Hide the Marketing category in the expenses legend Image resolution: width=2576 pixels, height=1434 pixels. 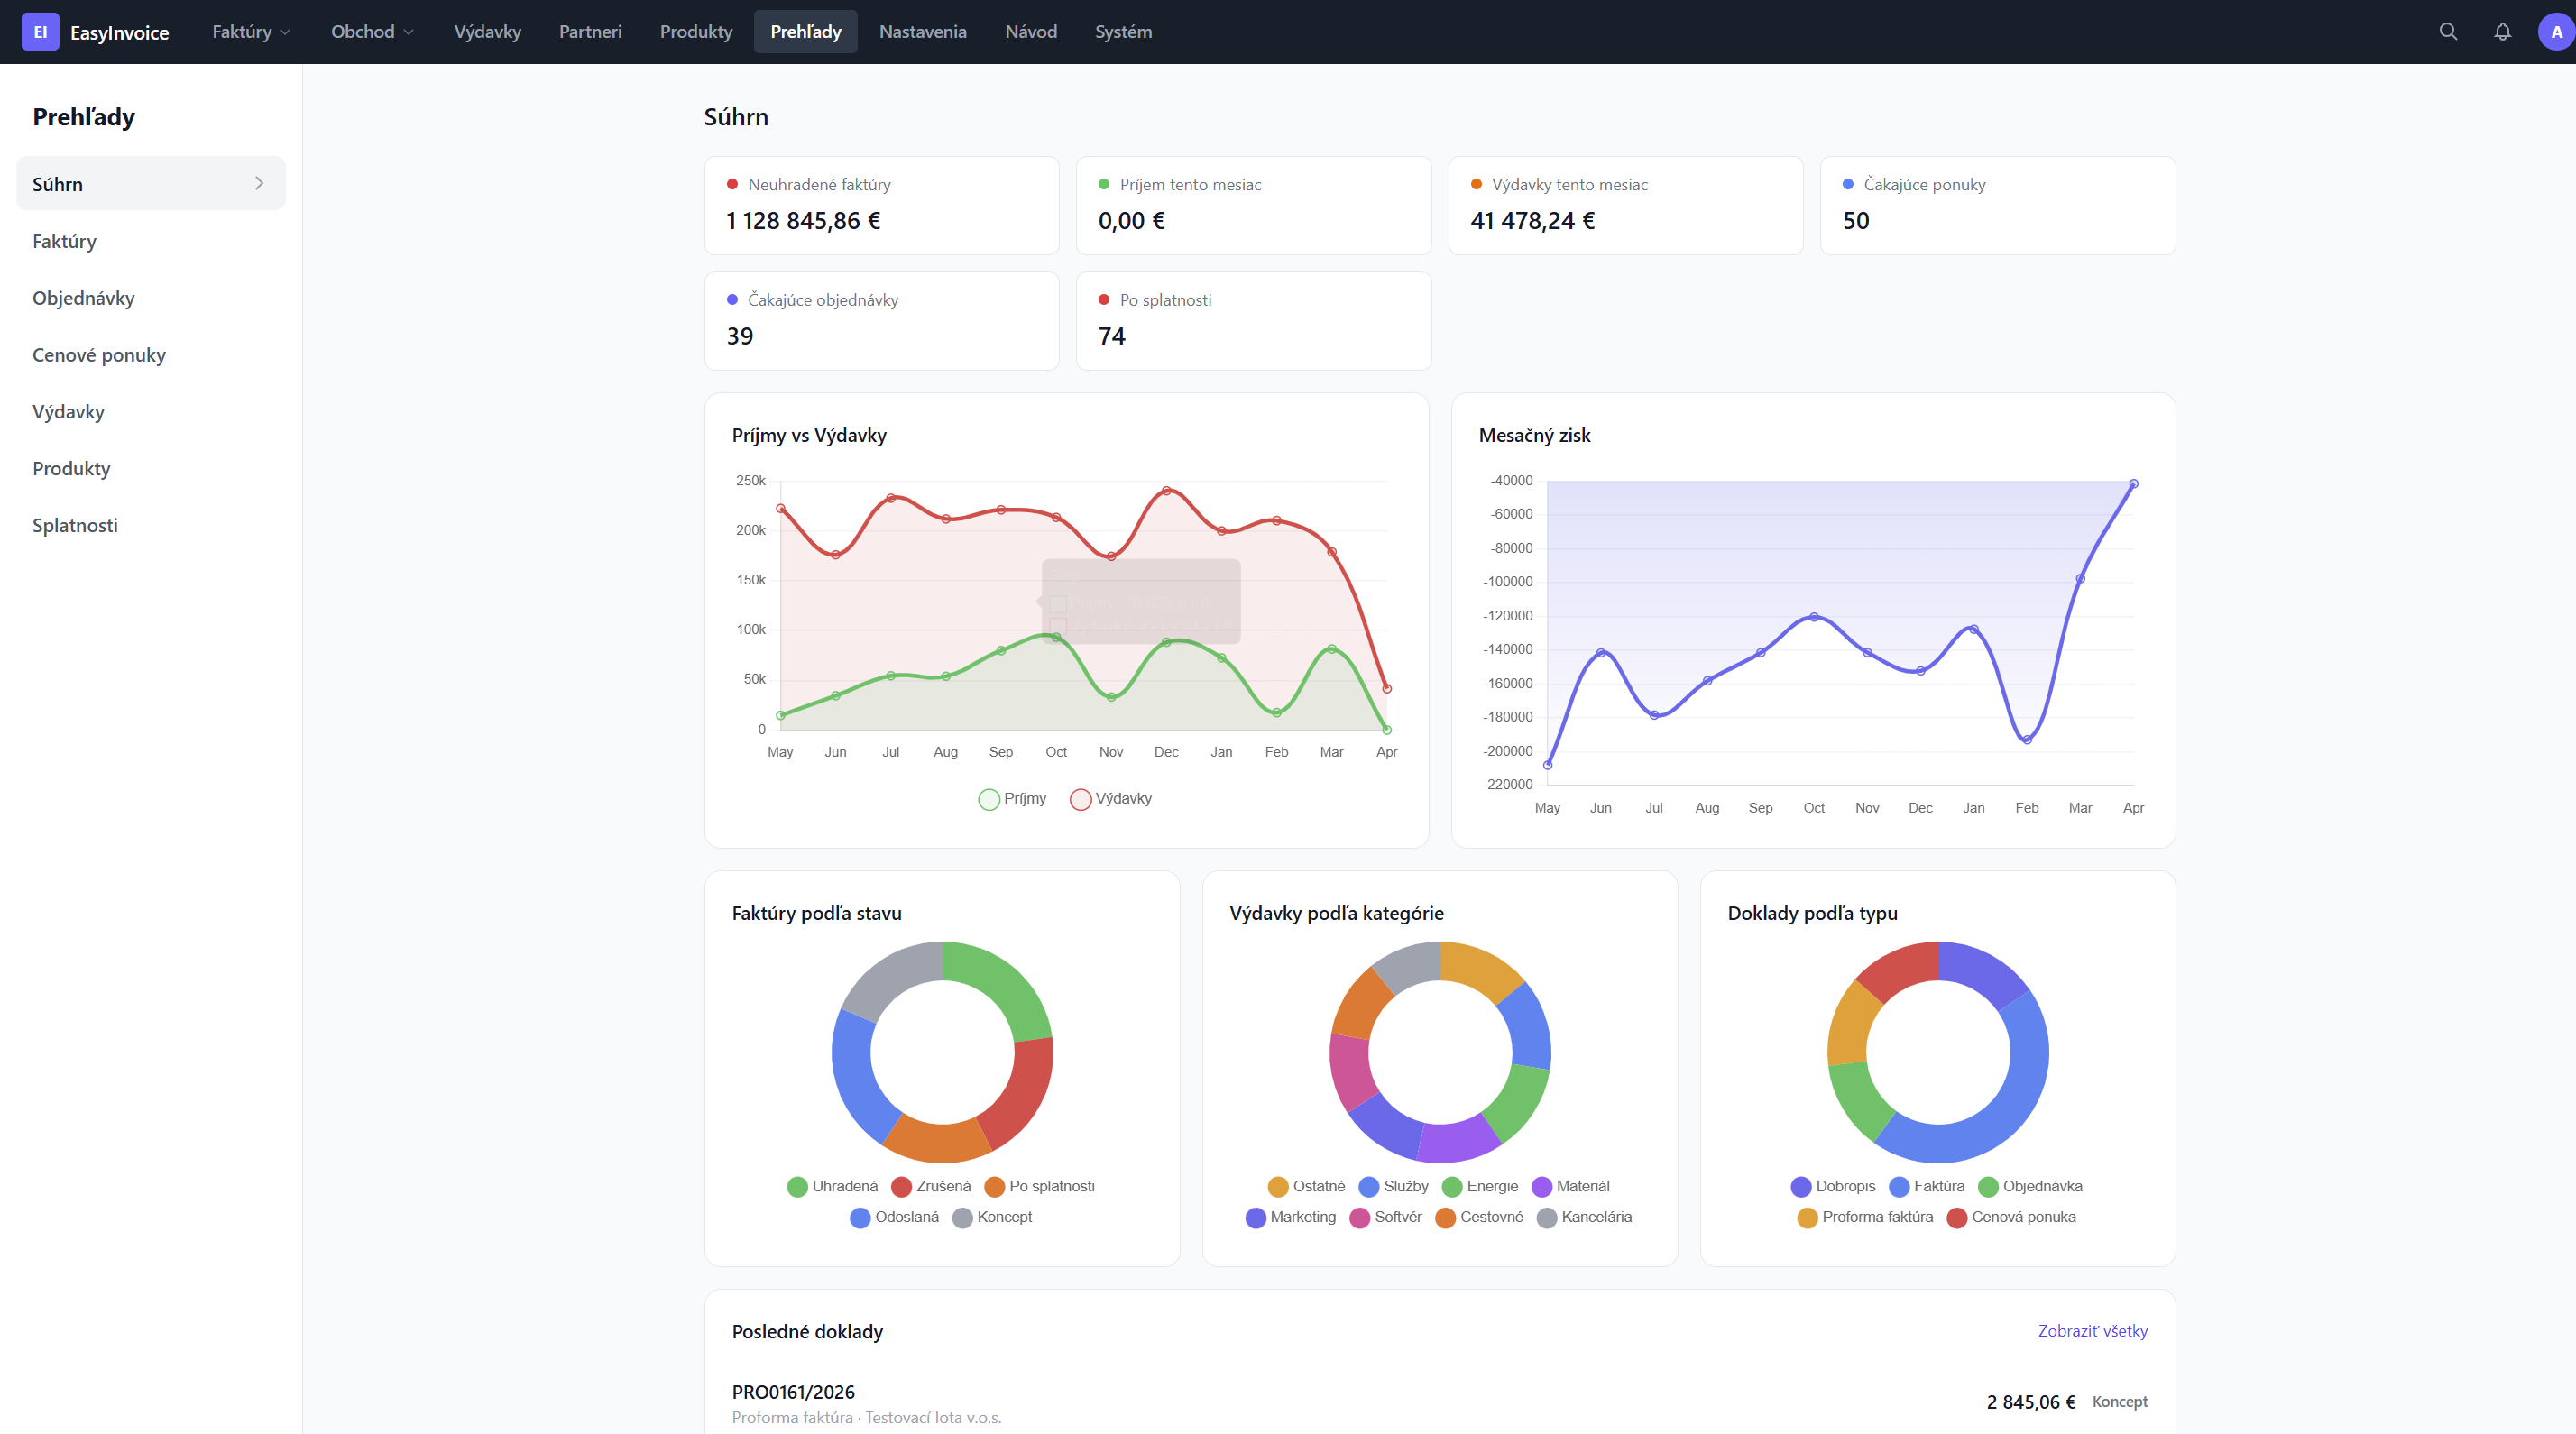pyautogui.click(x=1292, y=1217)
